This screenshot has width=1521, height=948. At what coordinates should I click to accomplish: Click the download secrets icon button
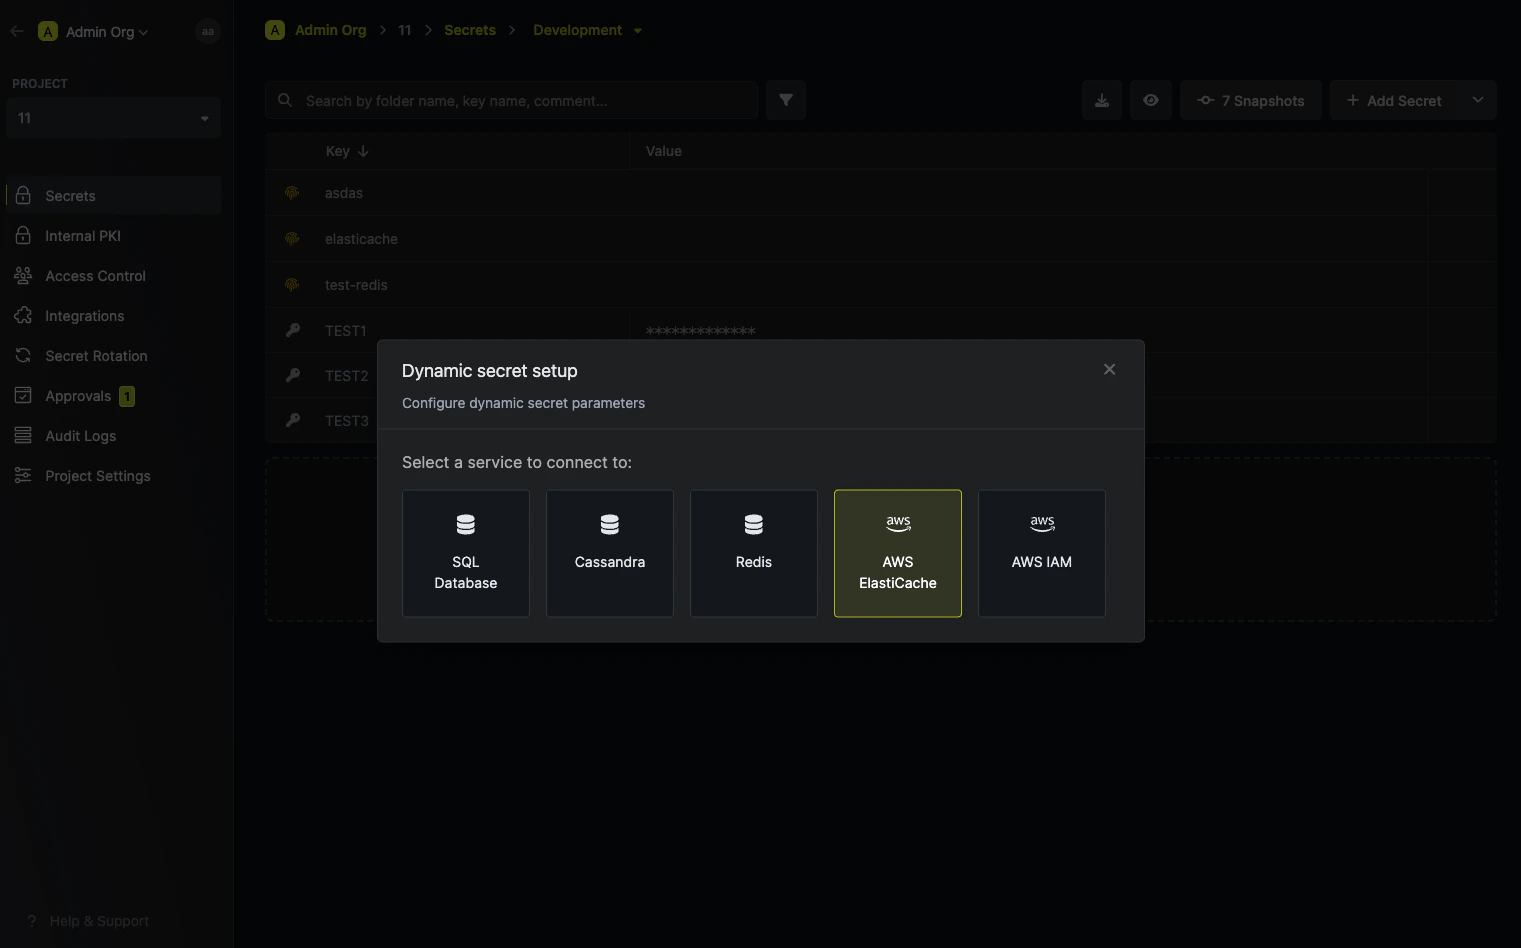click(1101, 100)
